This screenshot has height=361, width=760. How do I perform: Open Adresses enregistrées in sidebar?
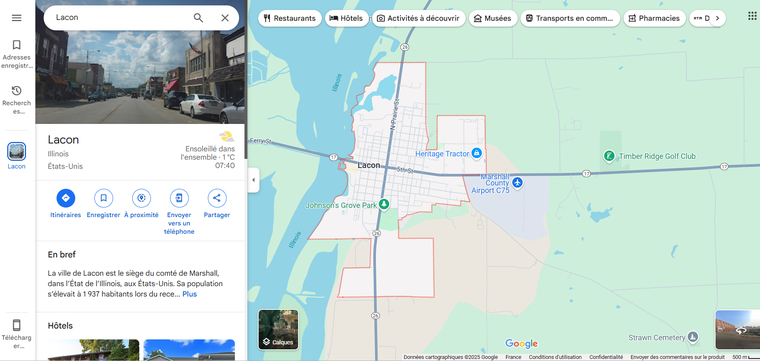point(16,54)
